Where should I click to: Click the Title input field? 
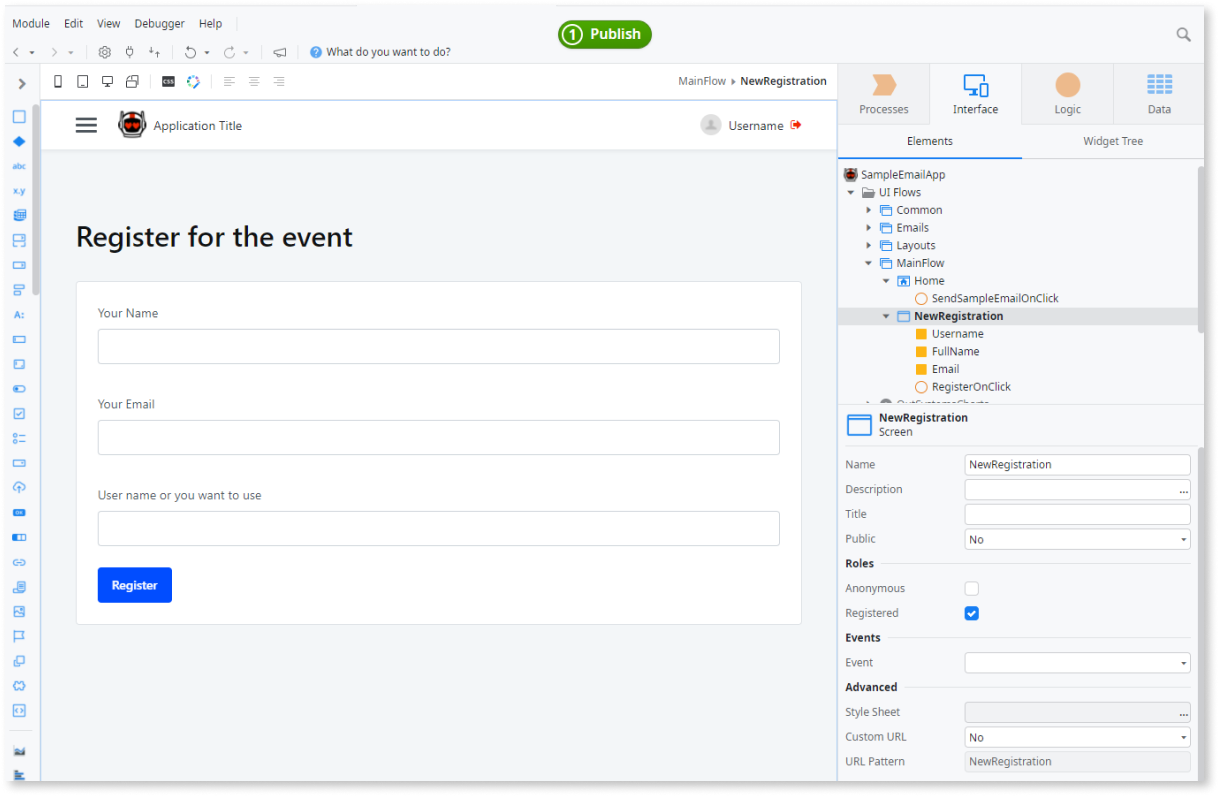coord(1076,513)
